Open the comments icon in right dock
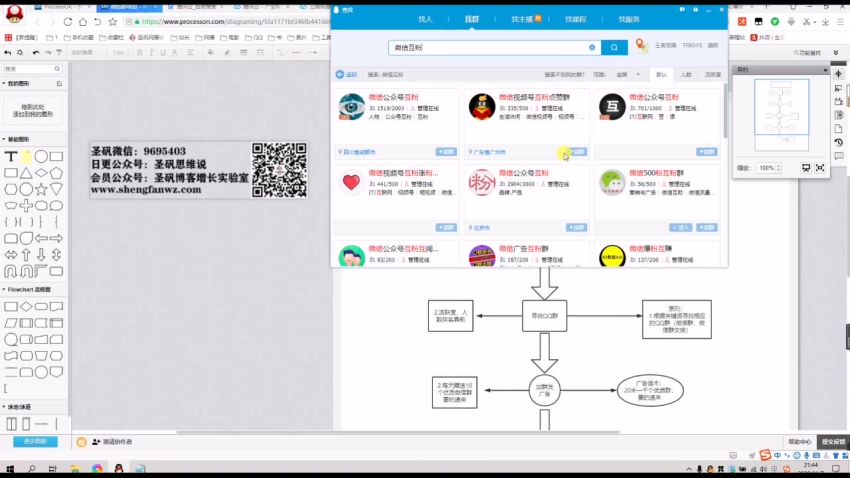The height and width of the screenshot is (478, 850). 839,156
